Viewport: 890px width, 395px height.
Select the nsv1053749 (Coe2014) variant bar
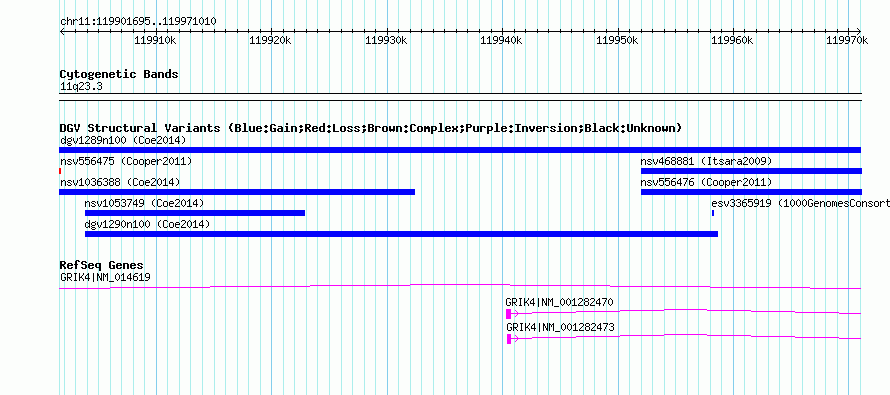[195, 213]
